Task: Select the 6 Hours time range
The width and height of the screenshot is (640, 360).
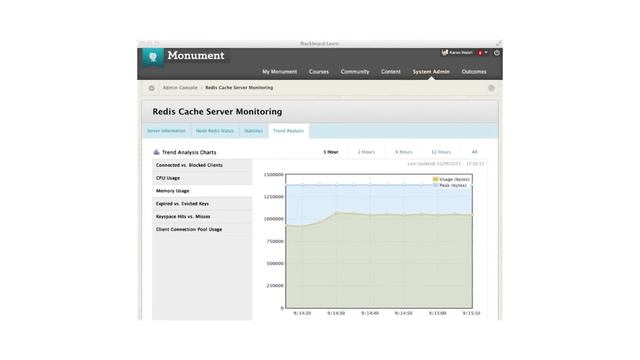Action: point(404,152)
